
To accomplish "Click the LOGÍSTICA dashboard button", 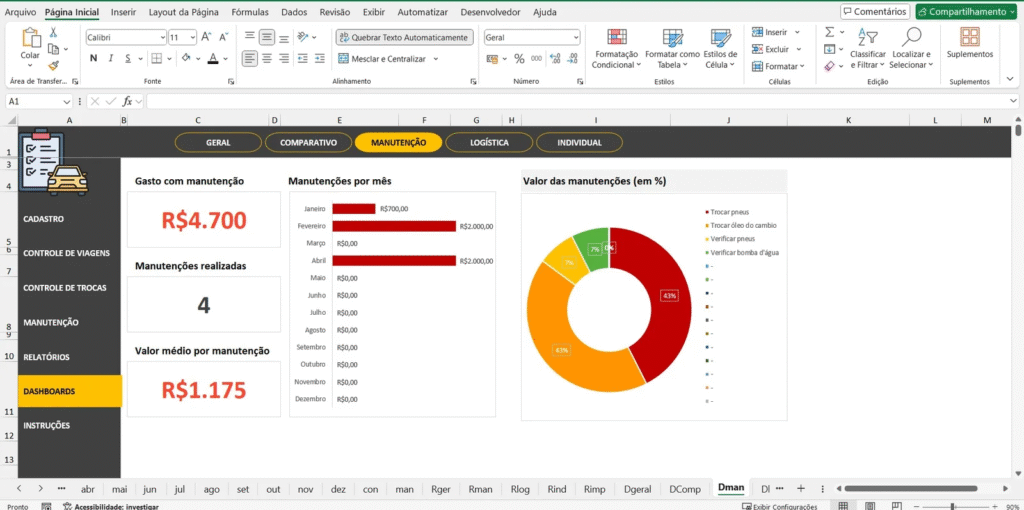I will tap(489, 142).
